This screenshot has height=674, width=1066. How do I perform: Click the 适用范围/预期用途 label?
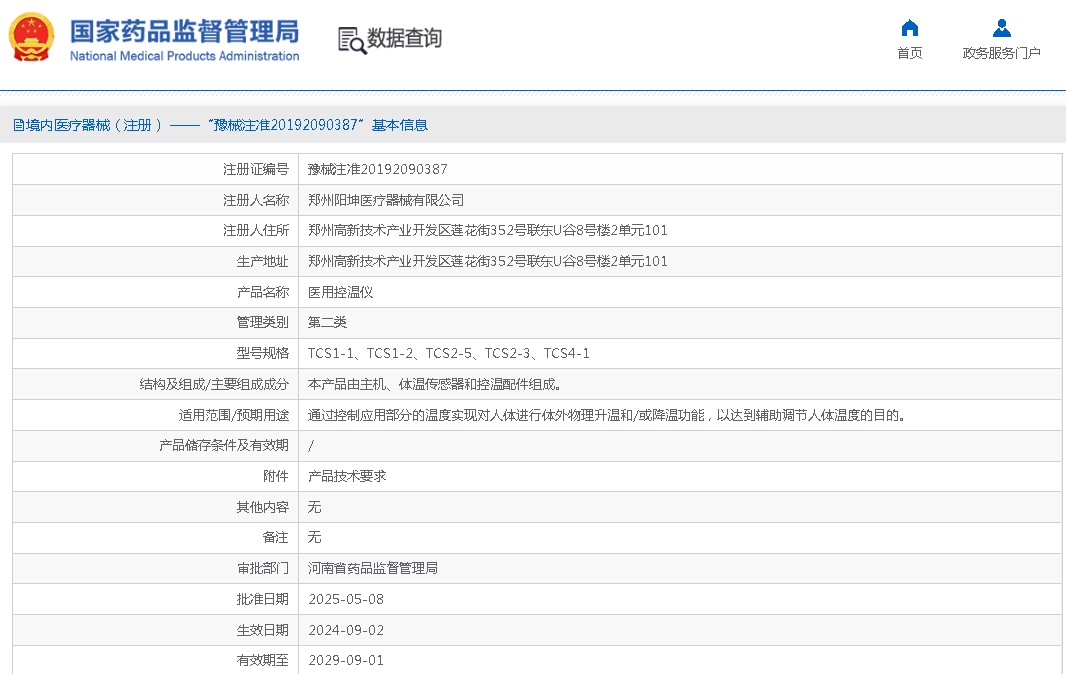[234, 415]
